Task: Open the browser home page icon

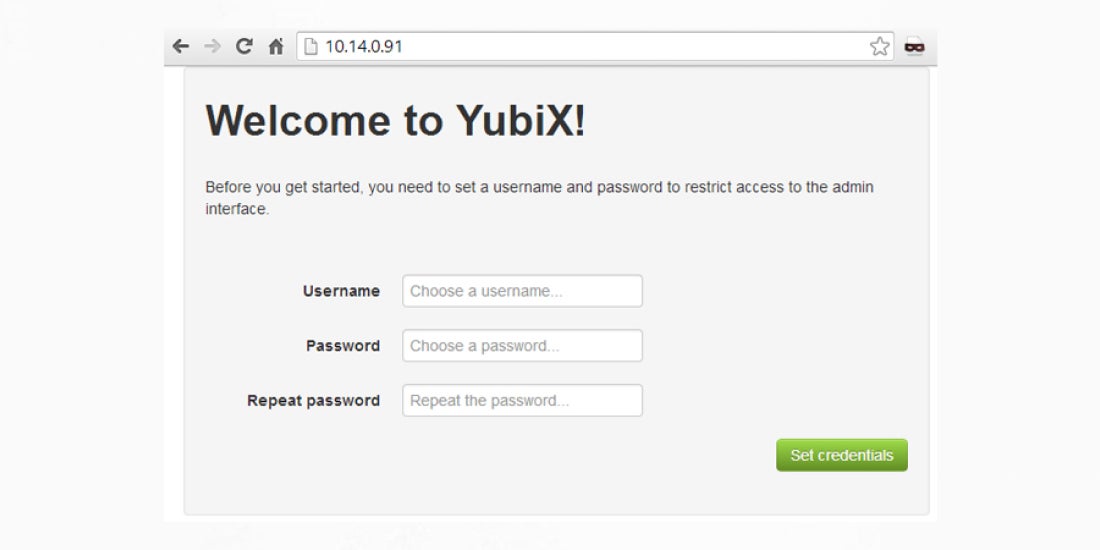Action: point(276,46)
